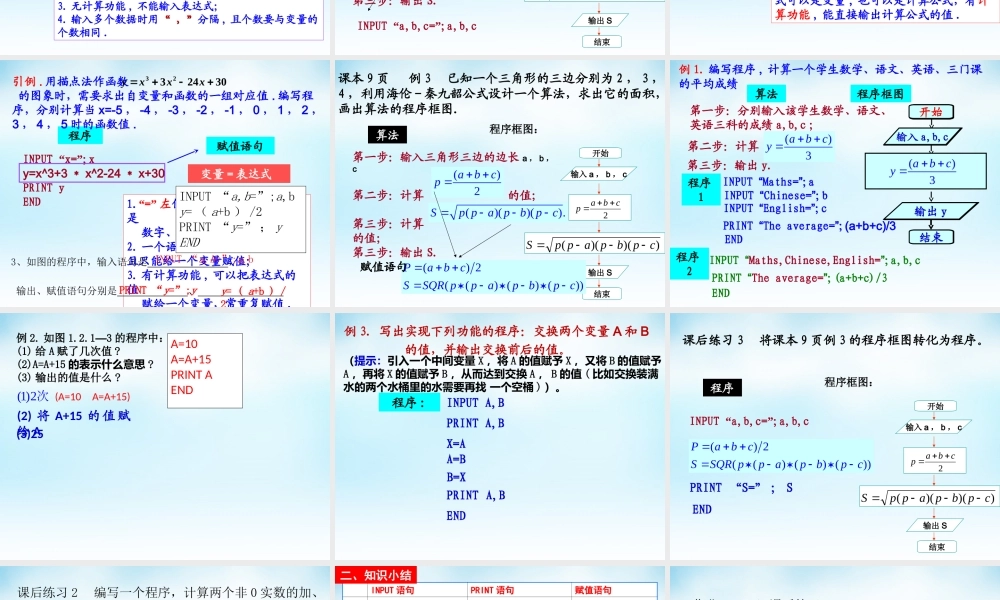This screenshot has width=1000, height=600.
Task: Open the 二、知识小结 summary slide
Action: coord(500,583)
